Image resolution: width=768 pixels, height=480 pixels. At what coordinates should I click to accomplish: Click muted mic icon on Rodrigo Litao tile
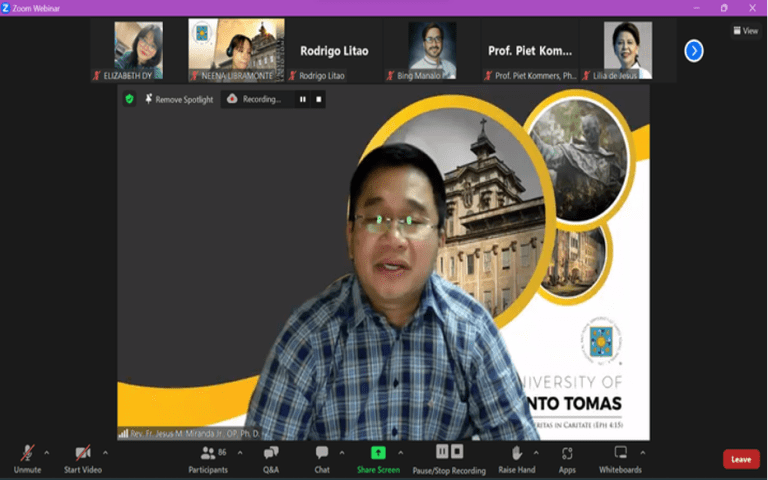[292, 75]
